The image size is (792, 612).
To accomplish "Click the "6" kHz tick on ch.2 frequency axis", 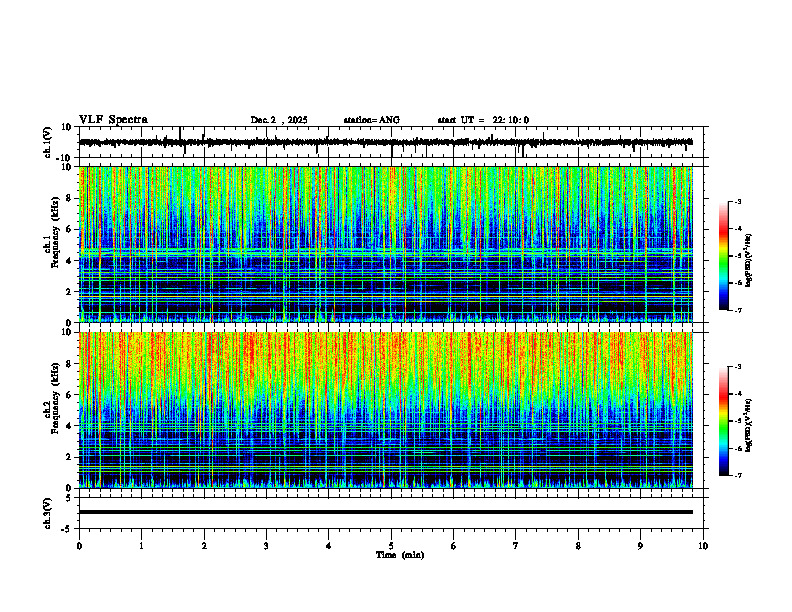I will coord(69,395).
